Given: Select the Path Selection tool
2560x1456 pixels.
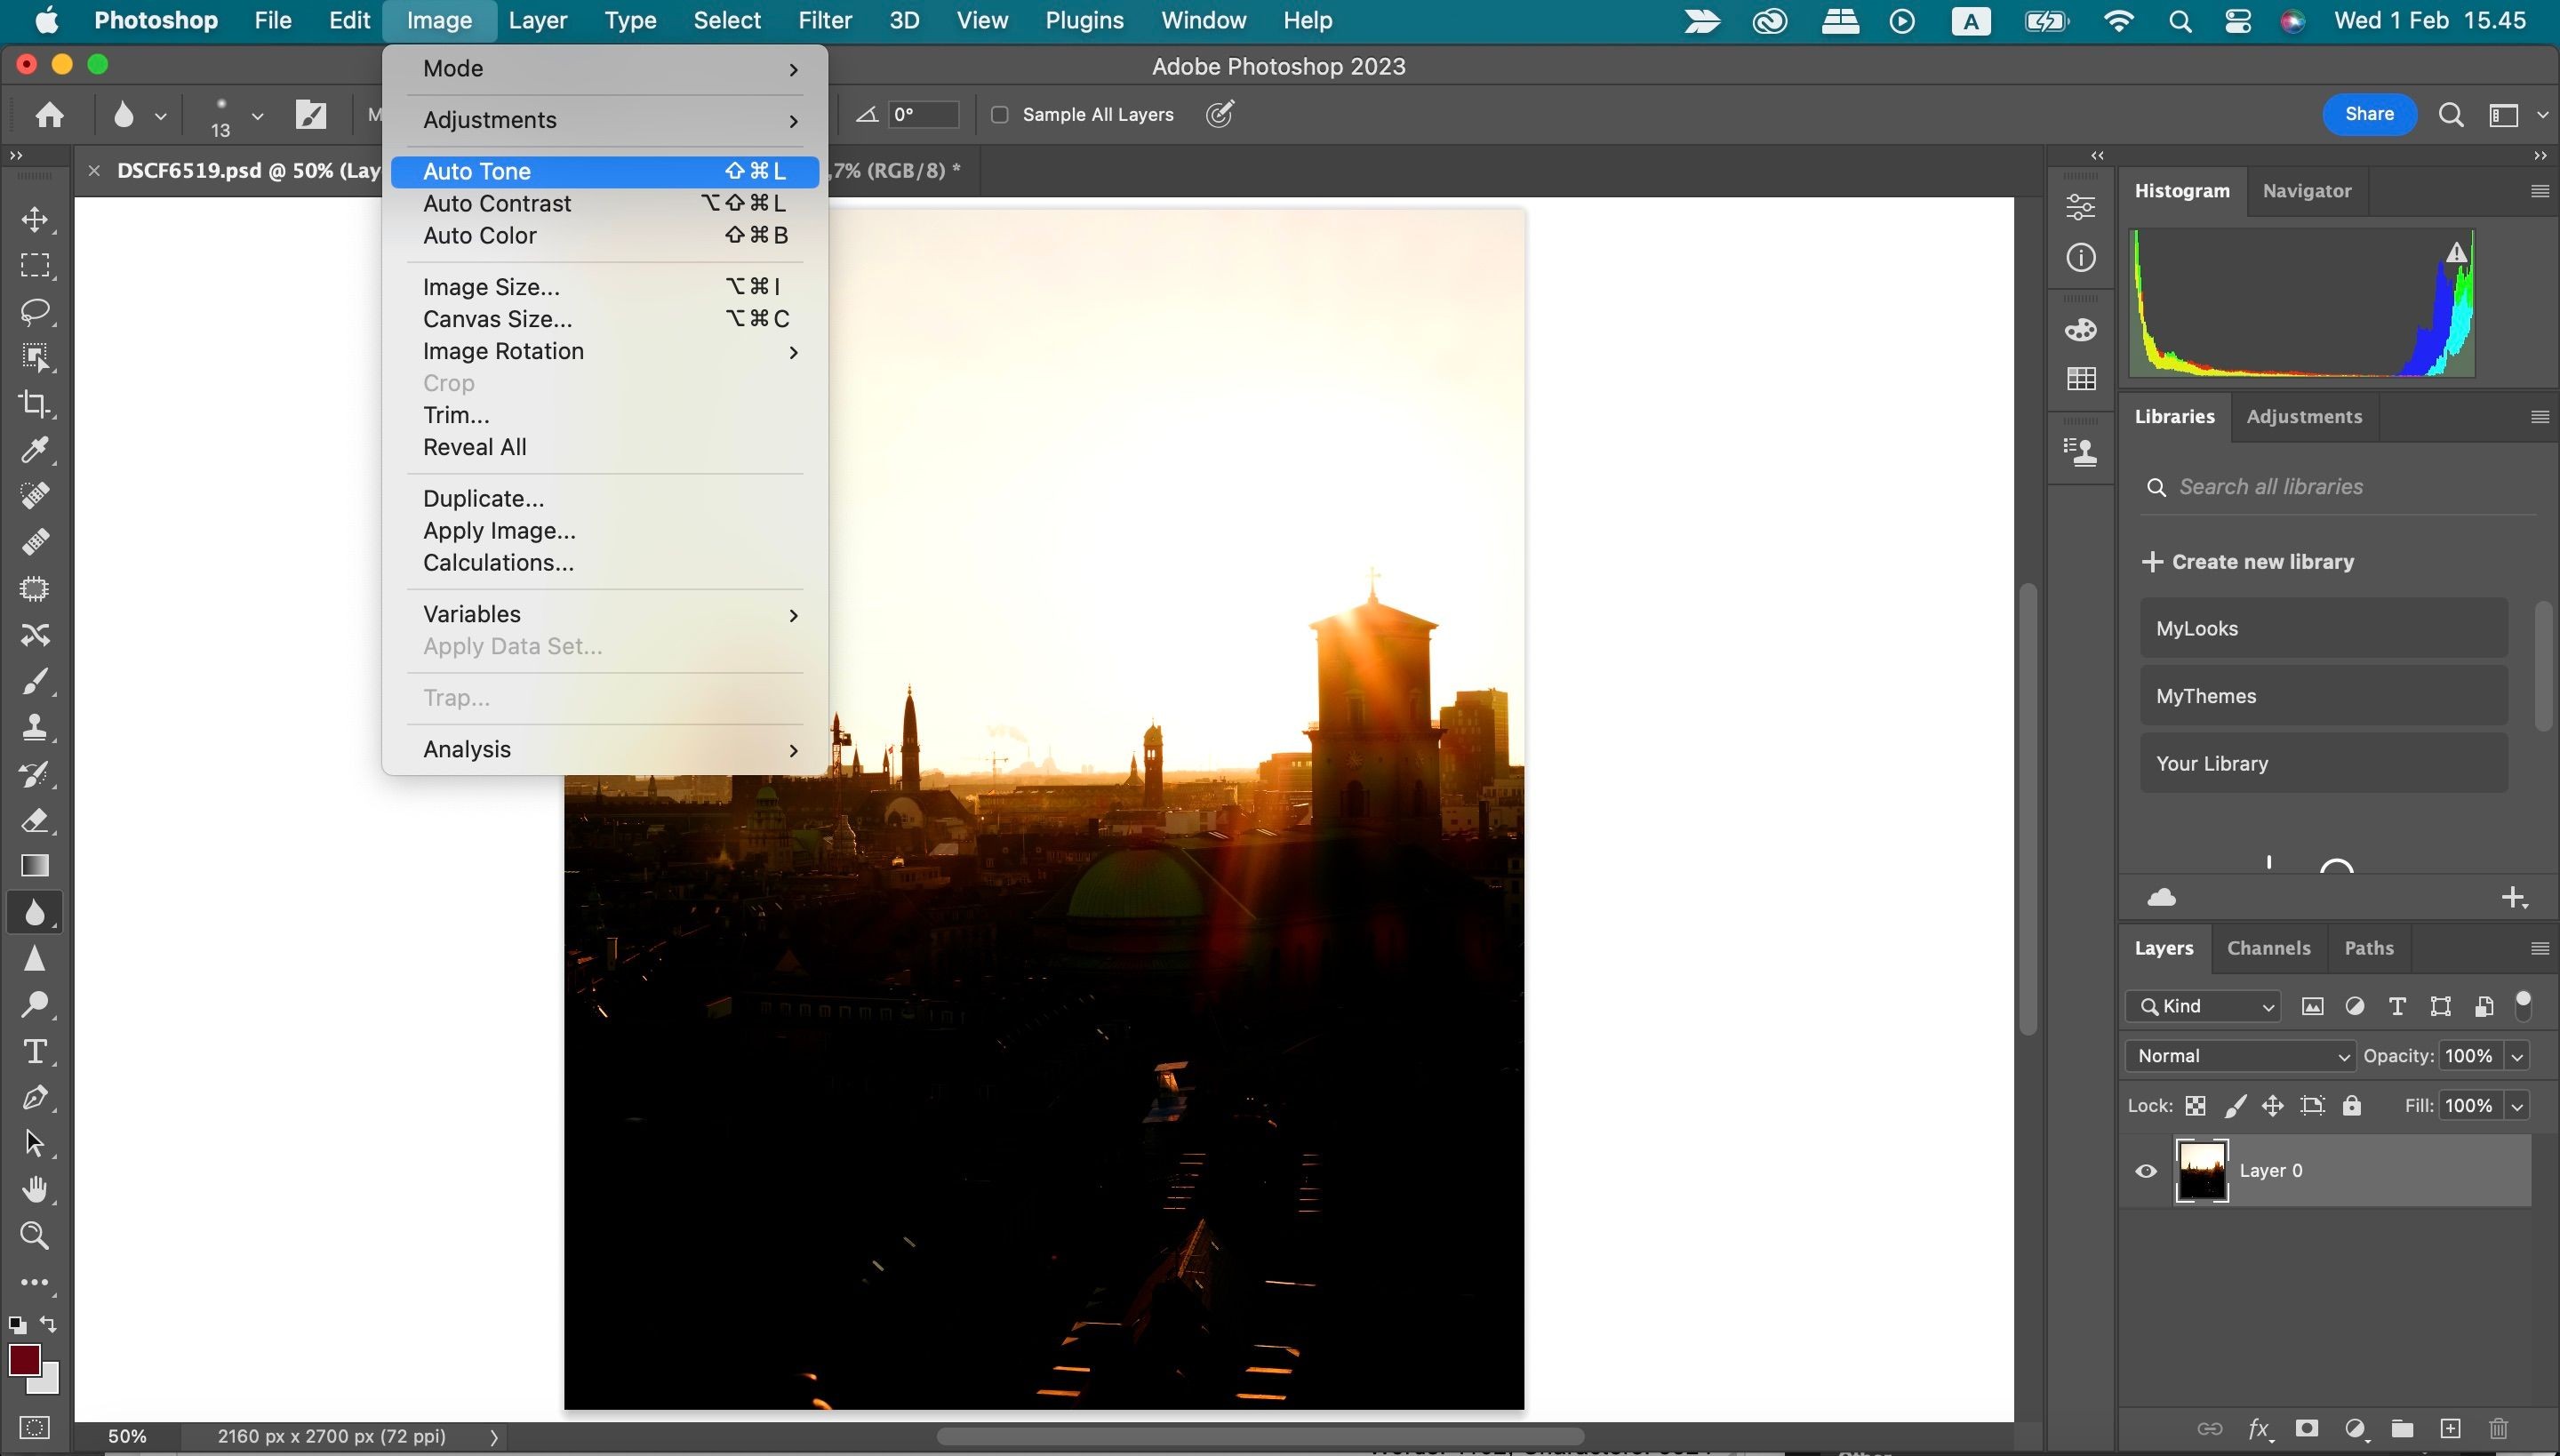Looking at the screenshot, I should pyautogui.click(x=35, y=1143).
